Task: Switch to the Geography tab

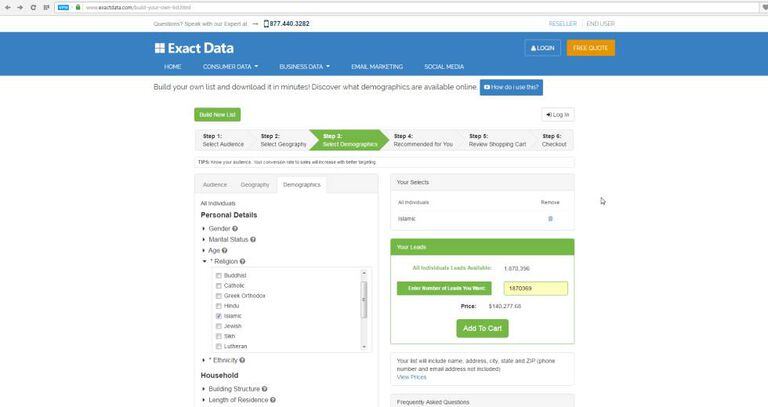Action: point(254,185)
